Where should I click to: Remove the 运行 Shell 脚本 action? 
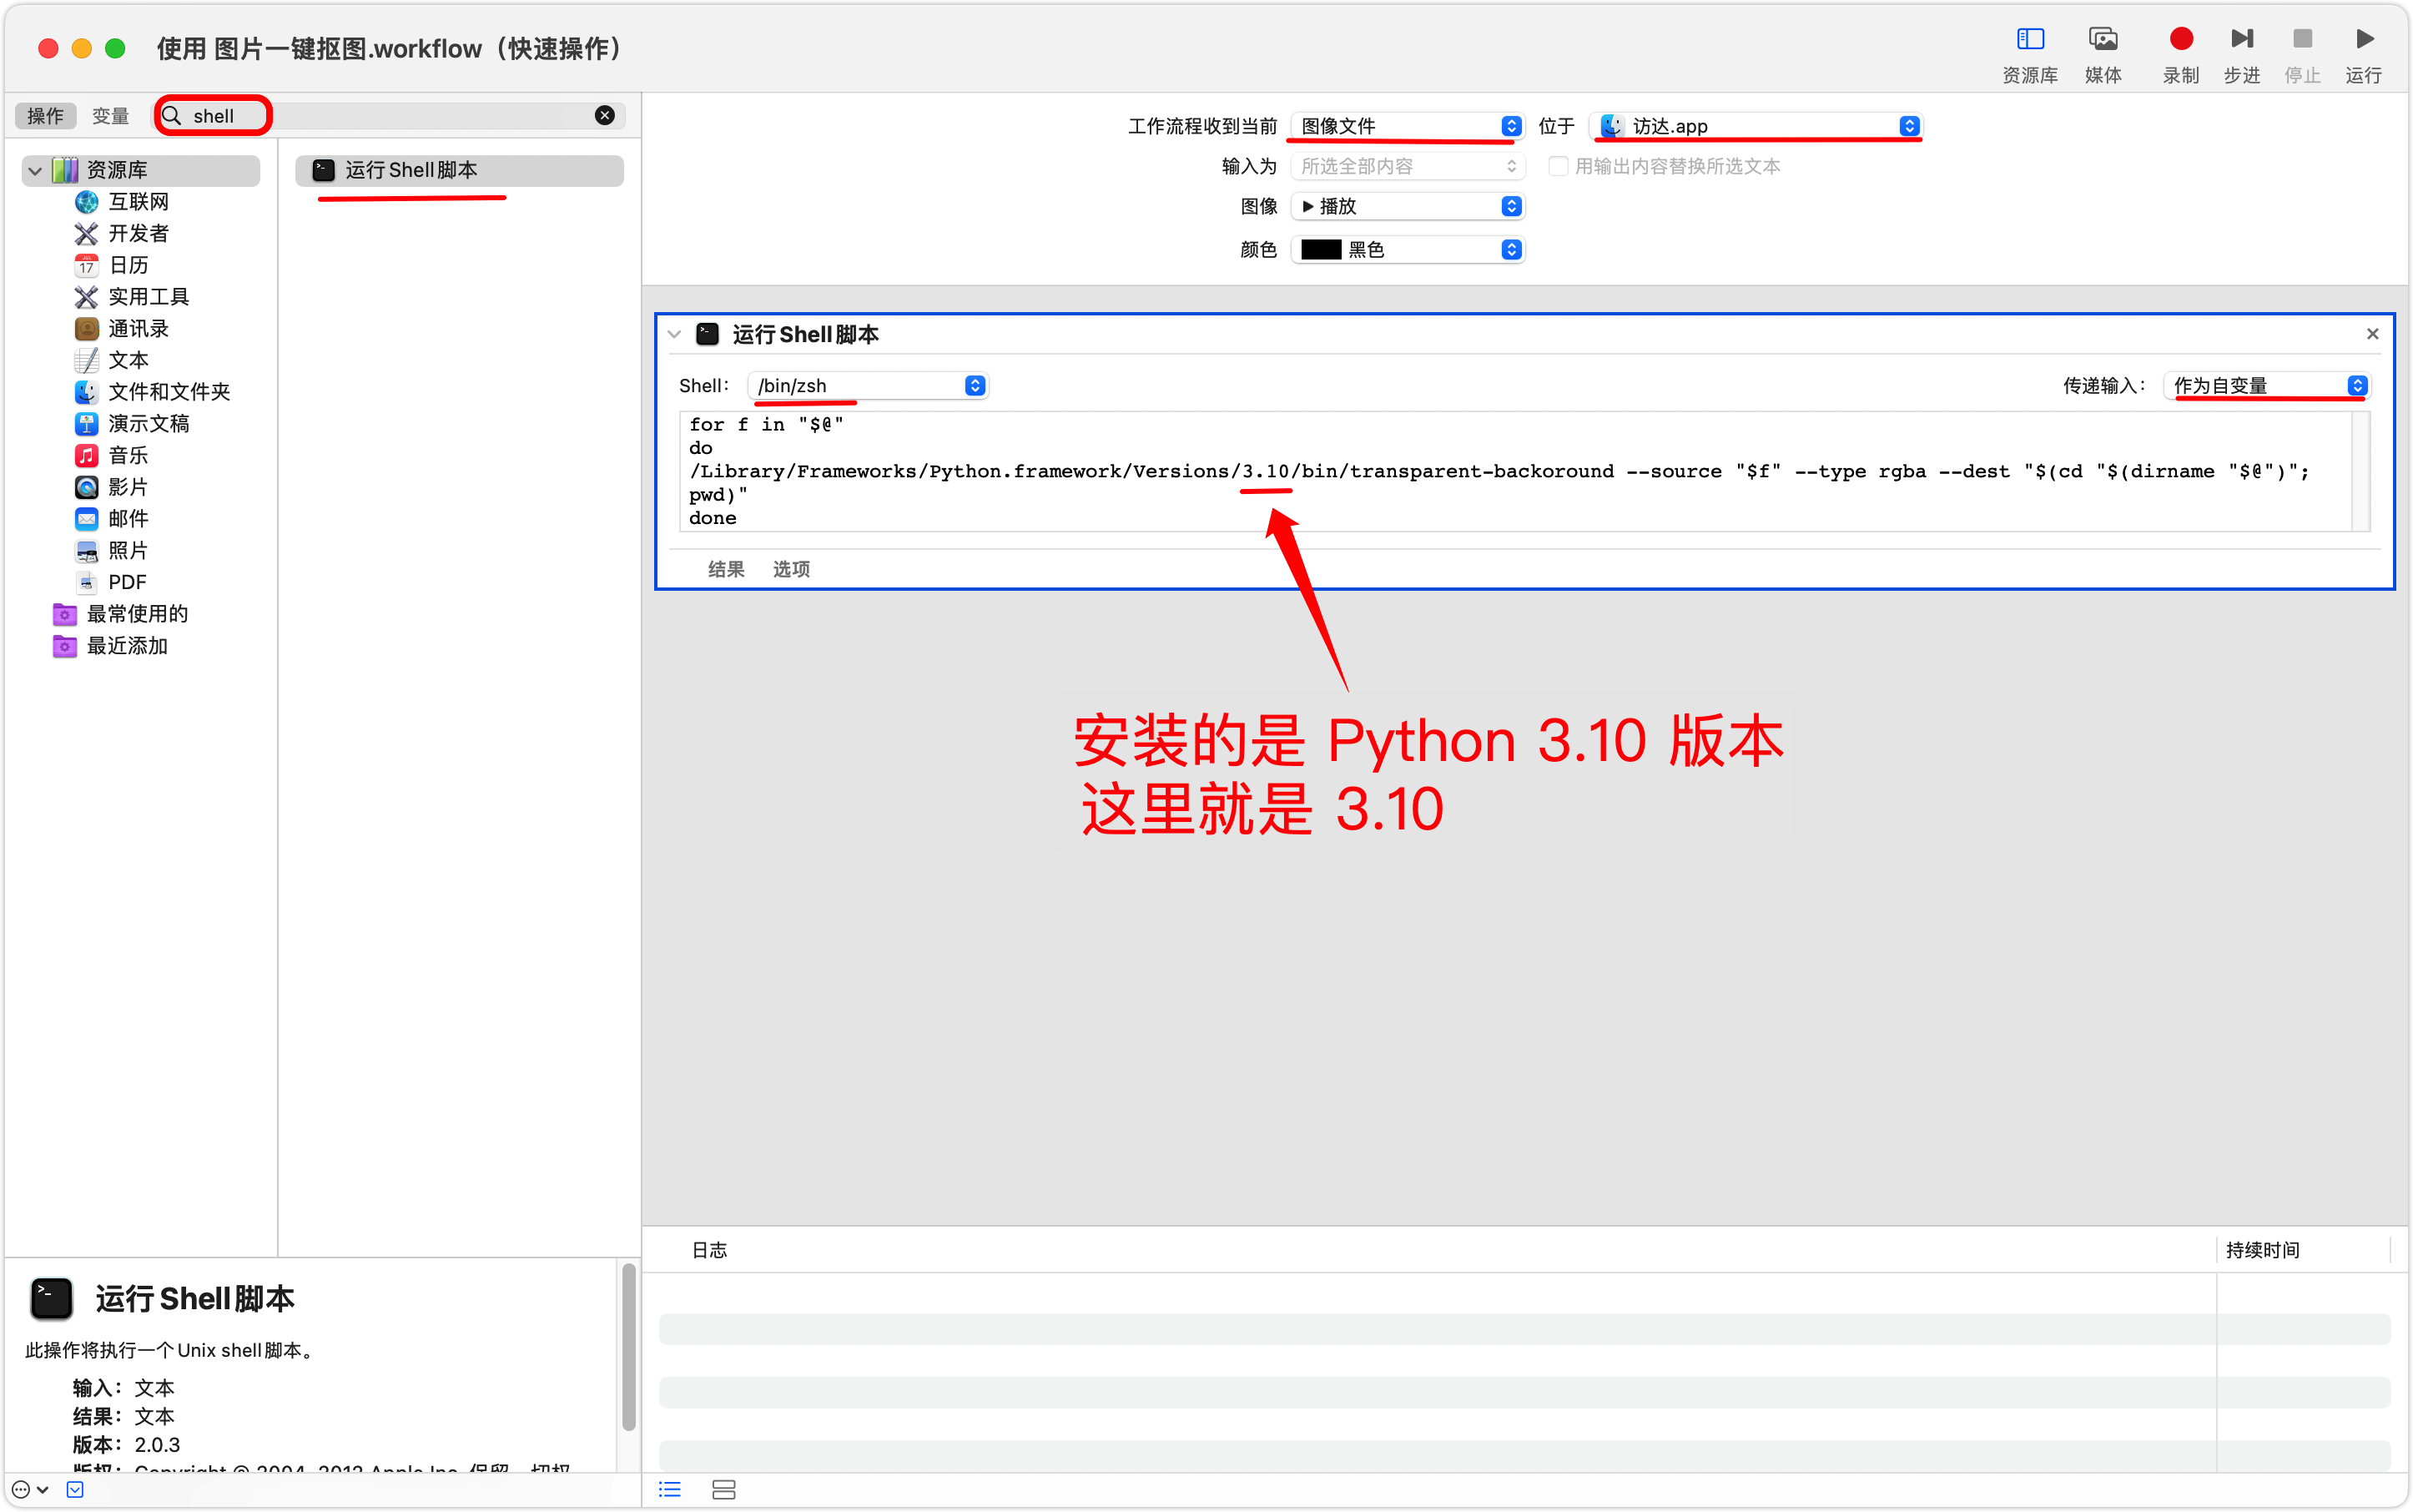point(2372,334)
